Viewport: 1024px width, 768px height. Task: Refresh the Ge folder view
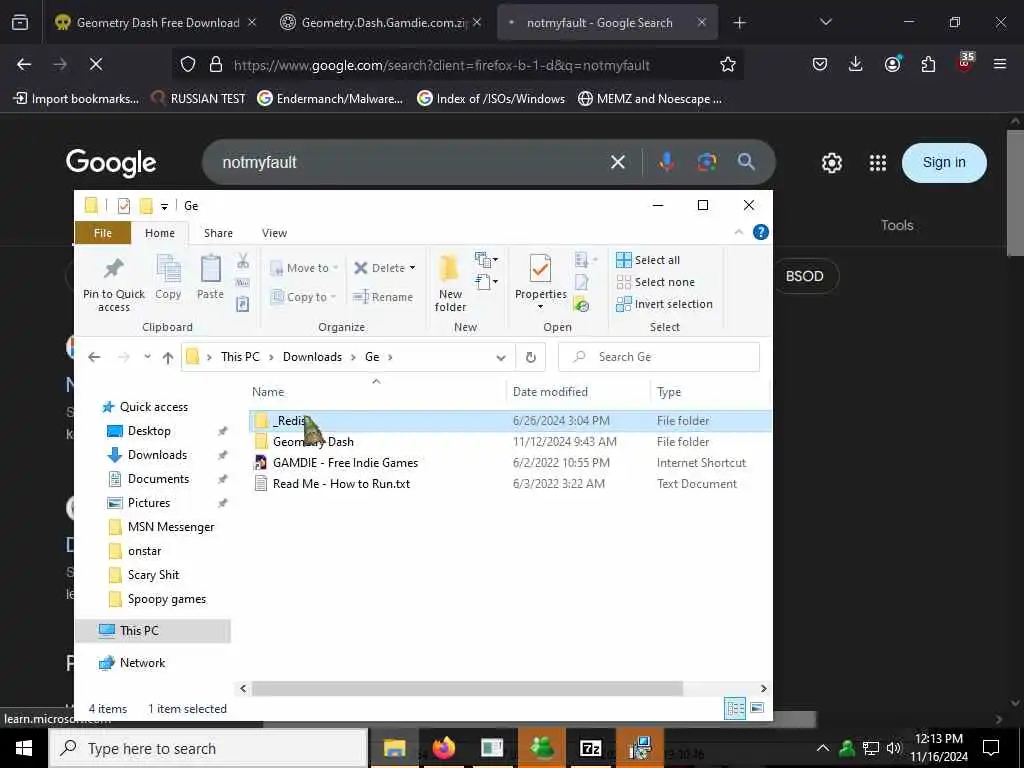pos(531,357)
